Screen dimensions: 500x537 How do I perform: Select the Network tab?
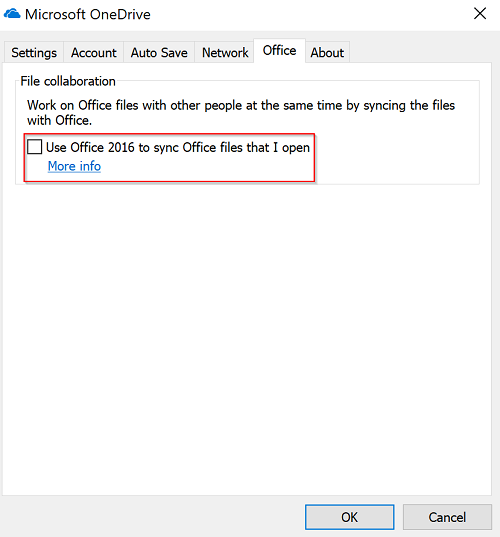225,53
